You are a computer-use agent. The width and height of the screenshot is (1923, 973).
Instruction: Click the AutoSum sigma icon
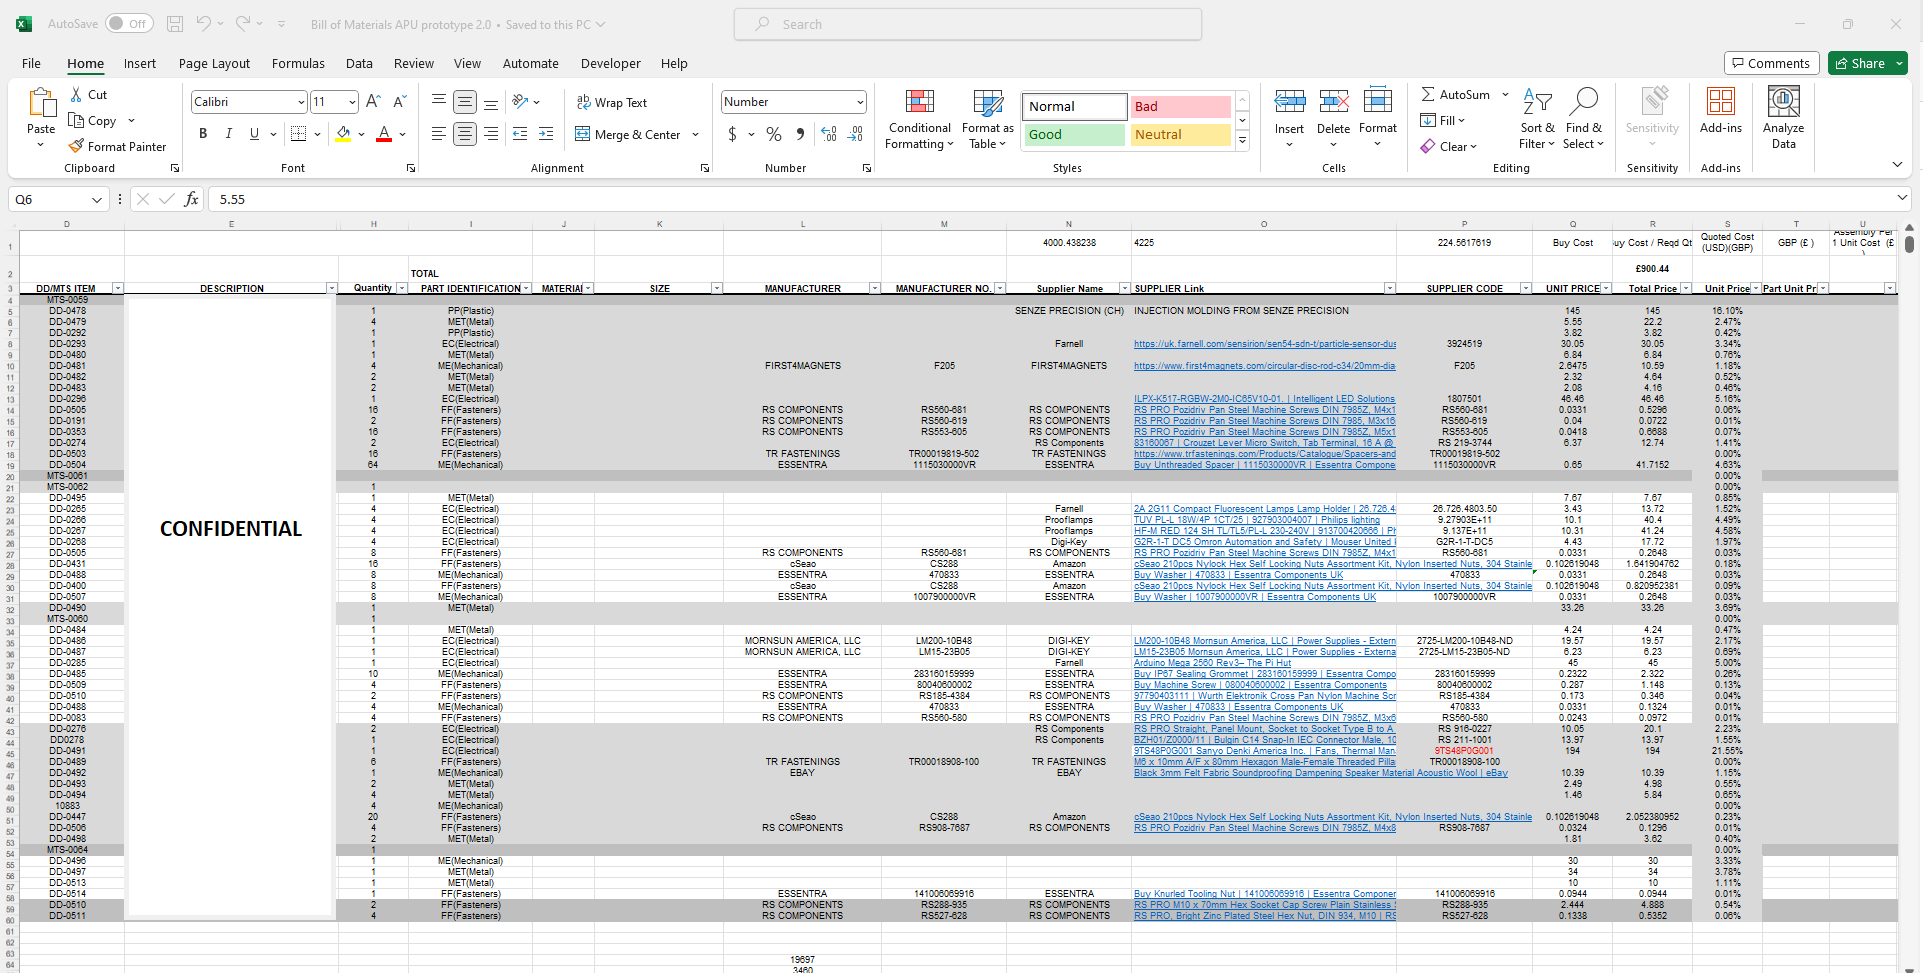point(1428,94)
